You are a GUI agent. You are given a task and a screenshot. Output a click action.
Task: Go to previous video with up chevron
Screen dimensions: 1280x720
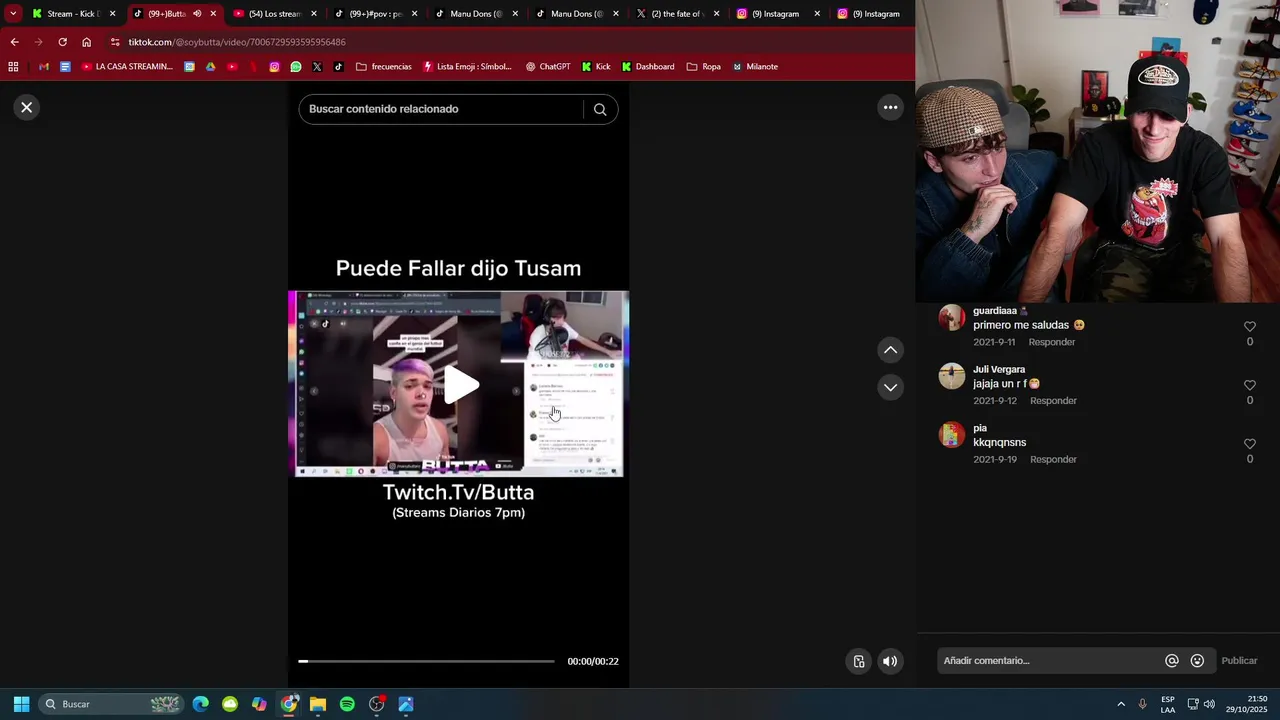click(890, 350)
